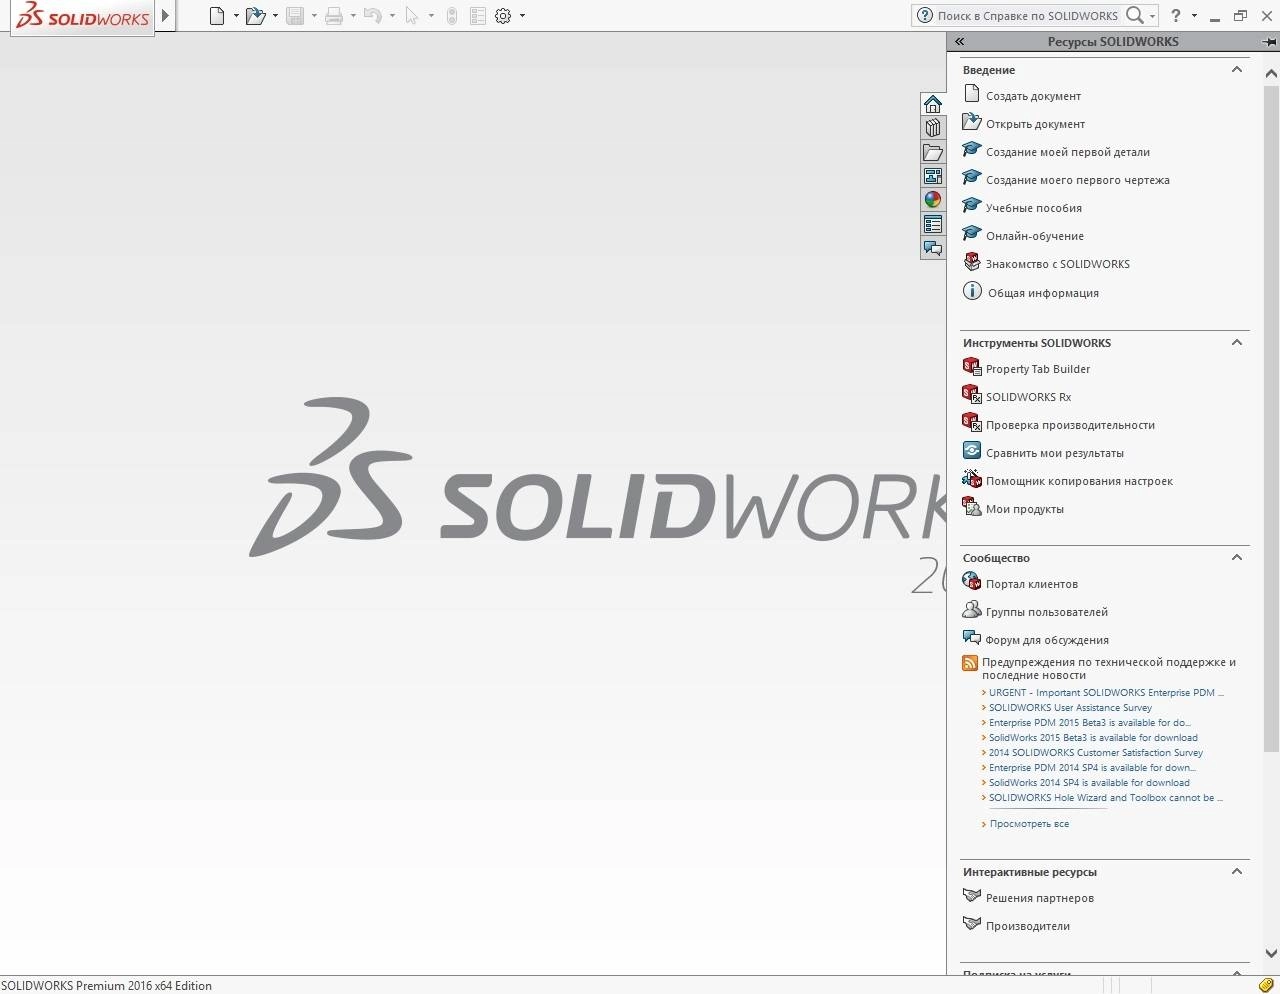Click Просмотреть все news link
The image size is (1280, 994).
(x=1029, y=824)
